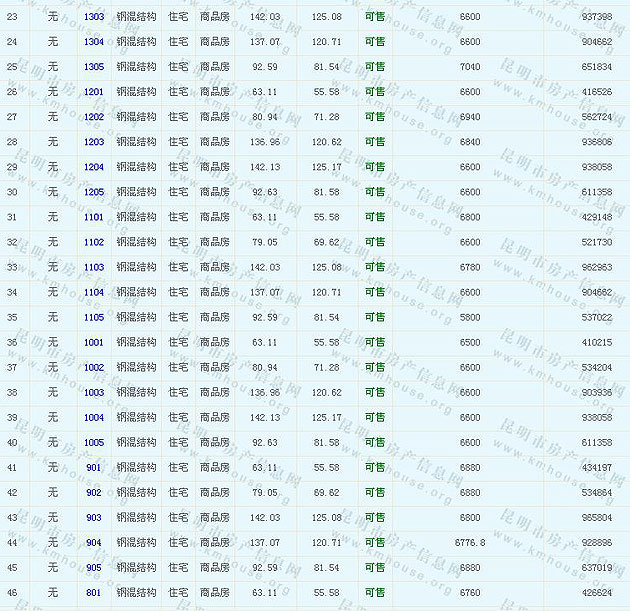Select room 1305 in the listing
630x611 pixels.
[94, 67]
